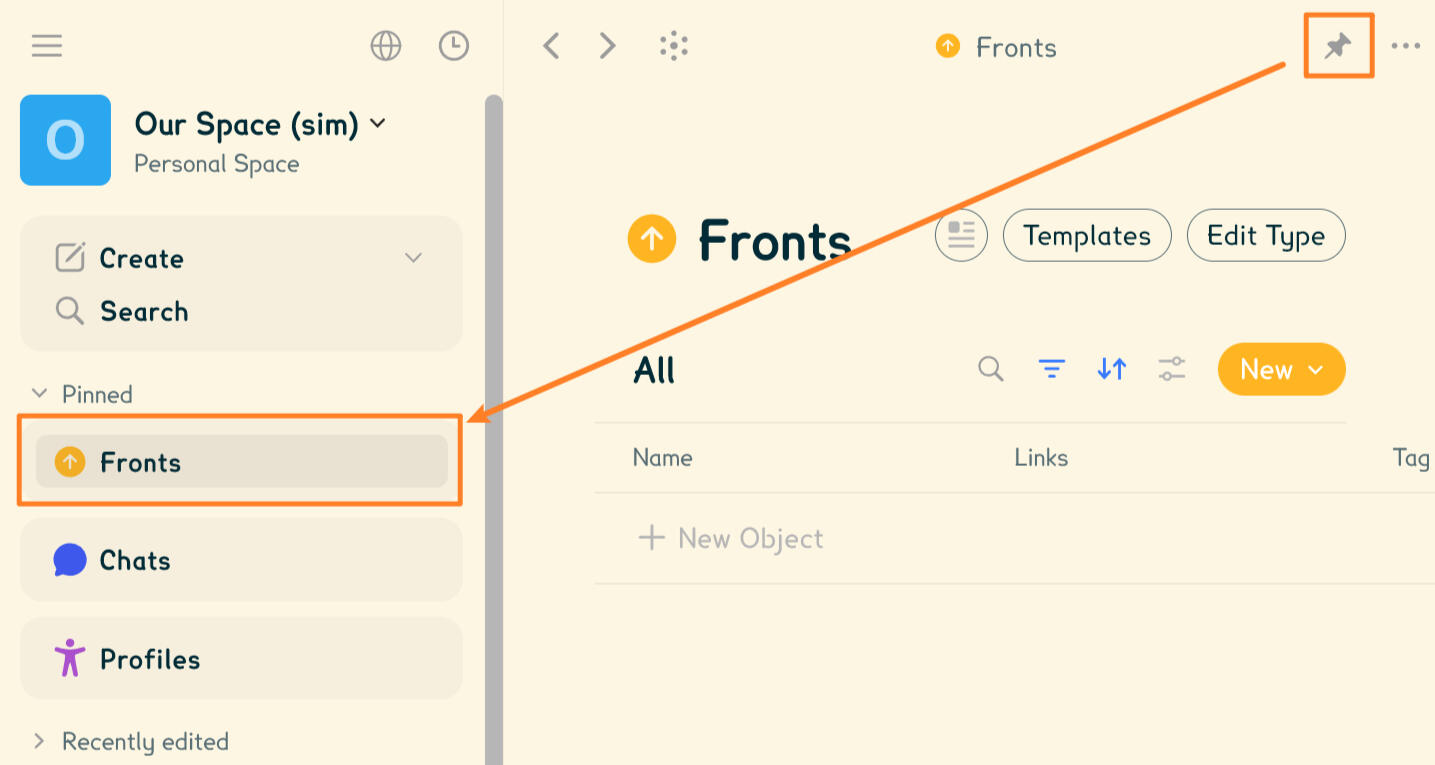This screenshot has width=1435, height=765.
Task: Collapse the Pinned section
Action: (x=39, y=393)
